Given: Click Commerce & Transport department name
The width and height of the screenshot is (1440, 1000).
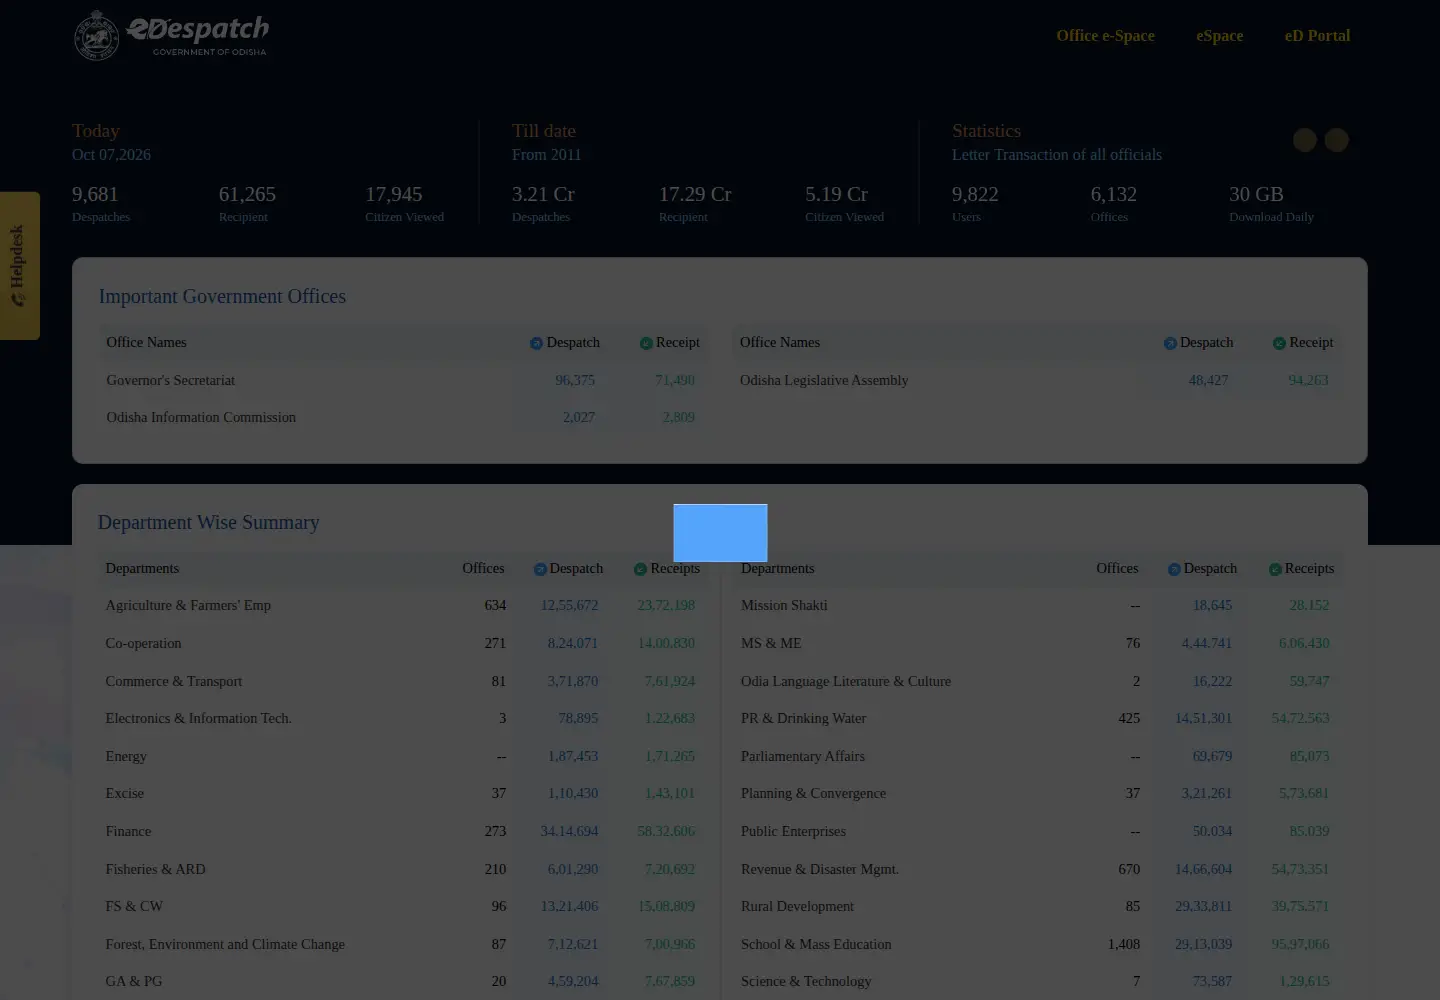Looking at the screenshot, I should (x=174, y=681).
